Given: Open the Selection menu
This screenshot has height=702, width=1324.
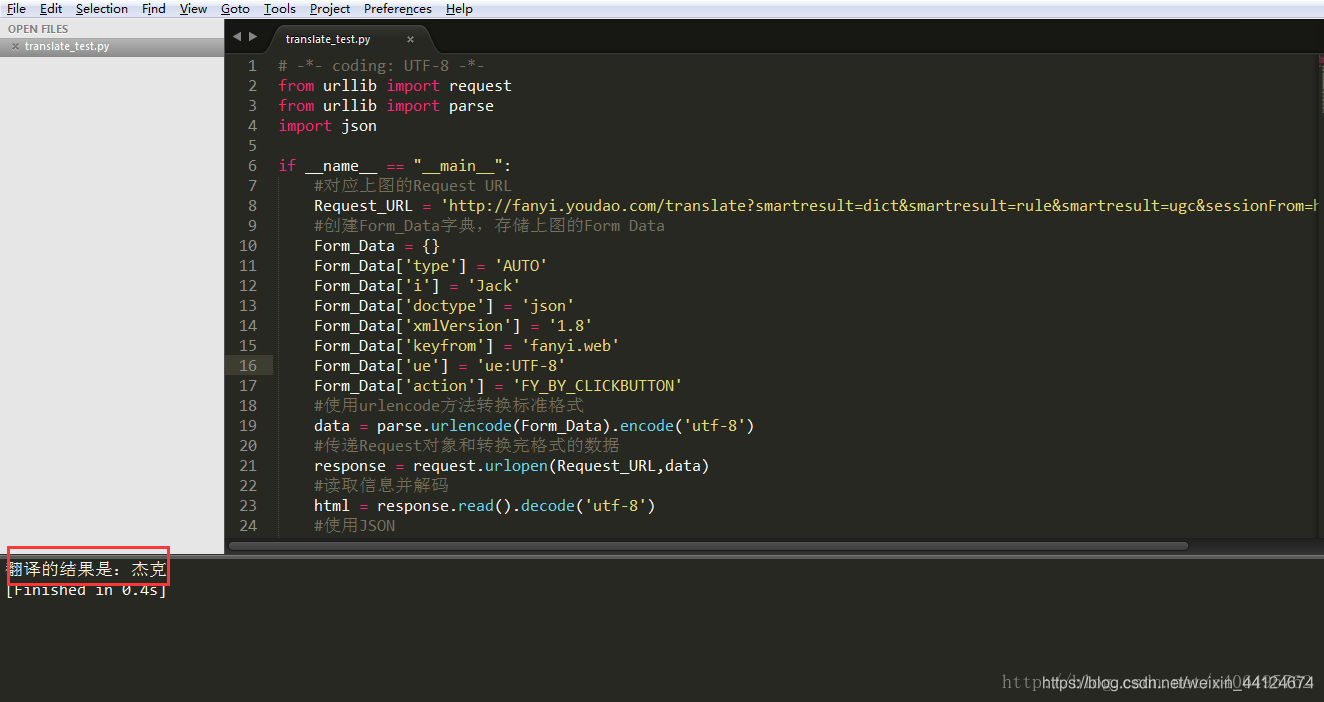Looking at the screenshot, I should [102, 9].
